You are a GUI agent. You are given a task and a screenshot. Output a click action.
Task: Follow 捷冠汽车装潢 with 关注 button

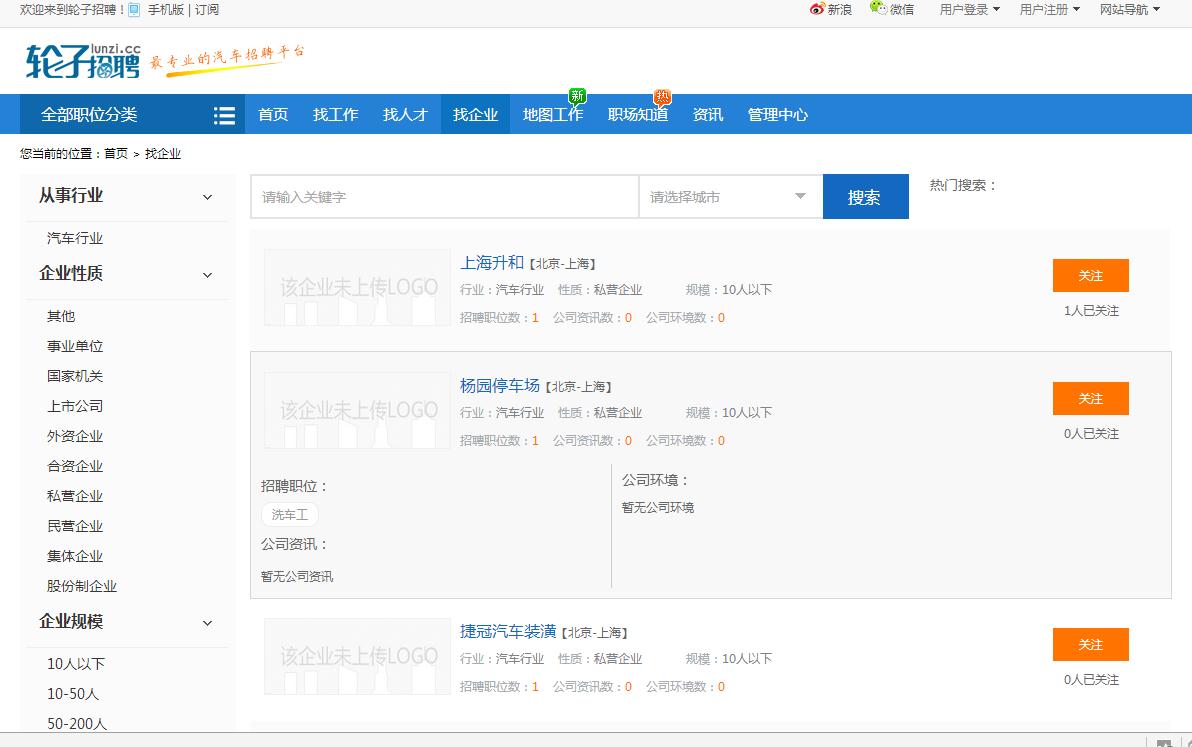click(1090, 645)
